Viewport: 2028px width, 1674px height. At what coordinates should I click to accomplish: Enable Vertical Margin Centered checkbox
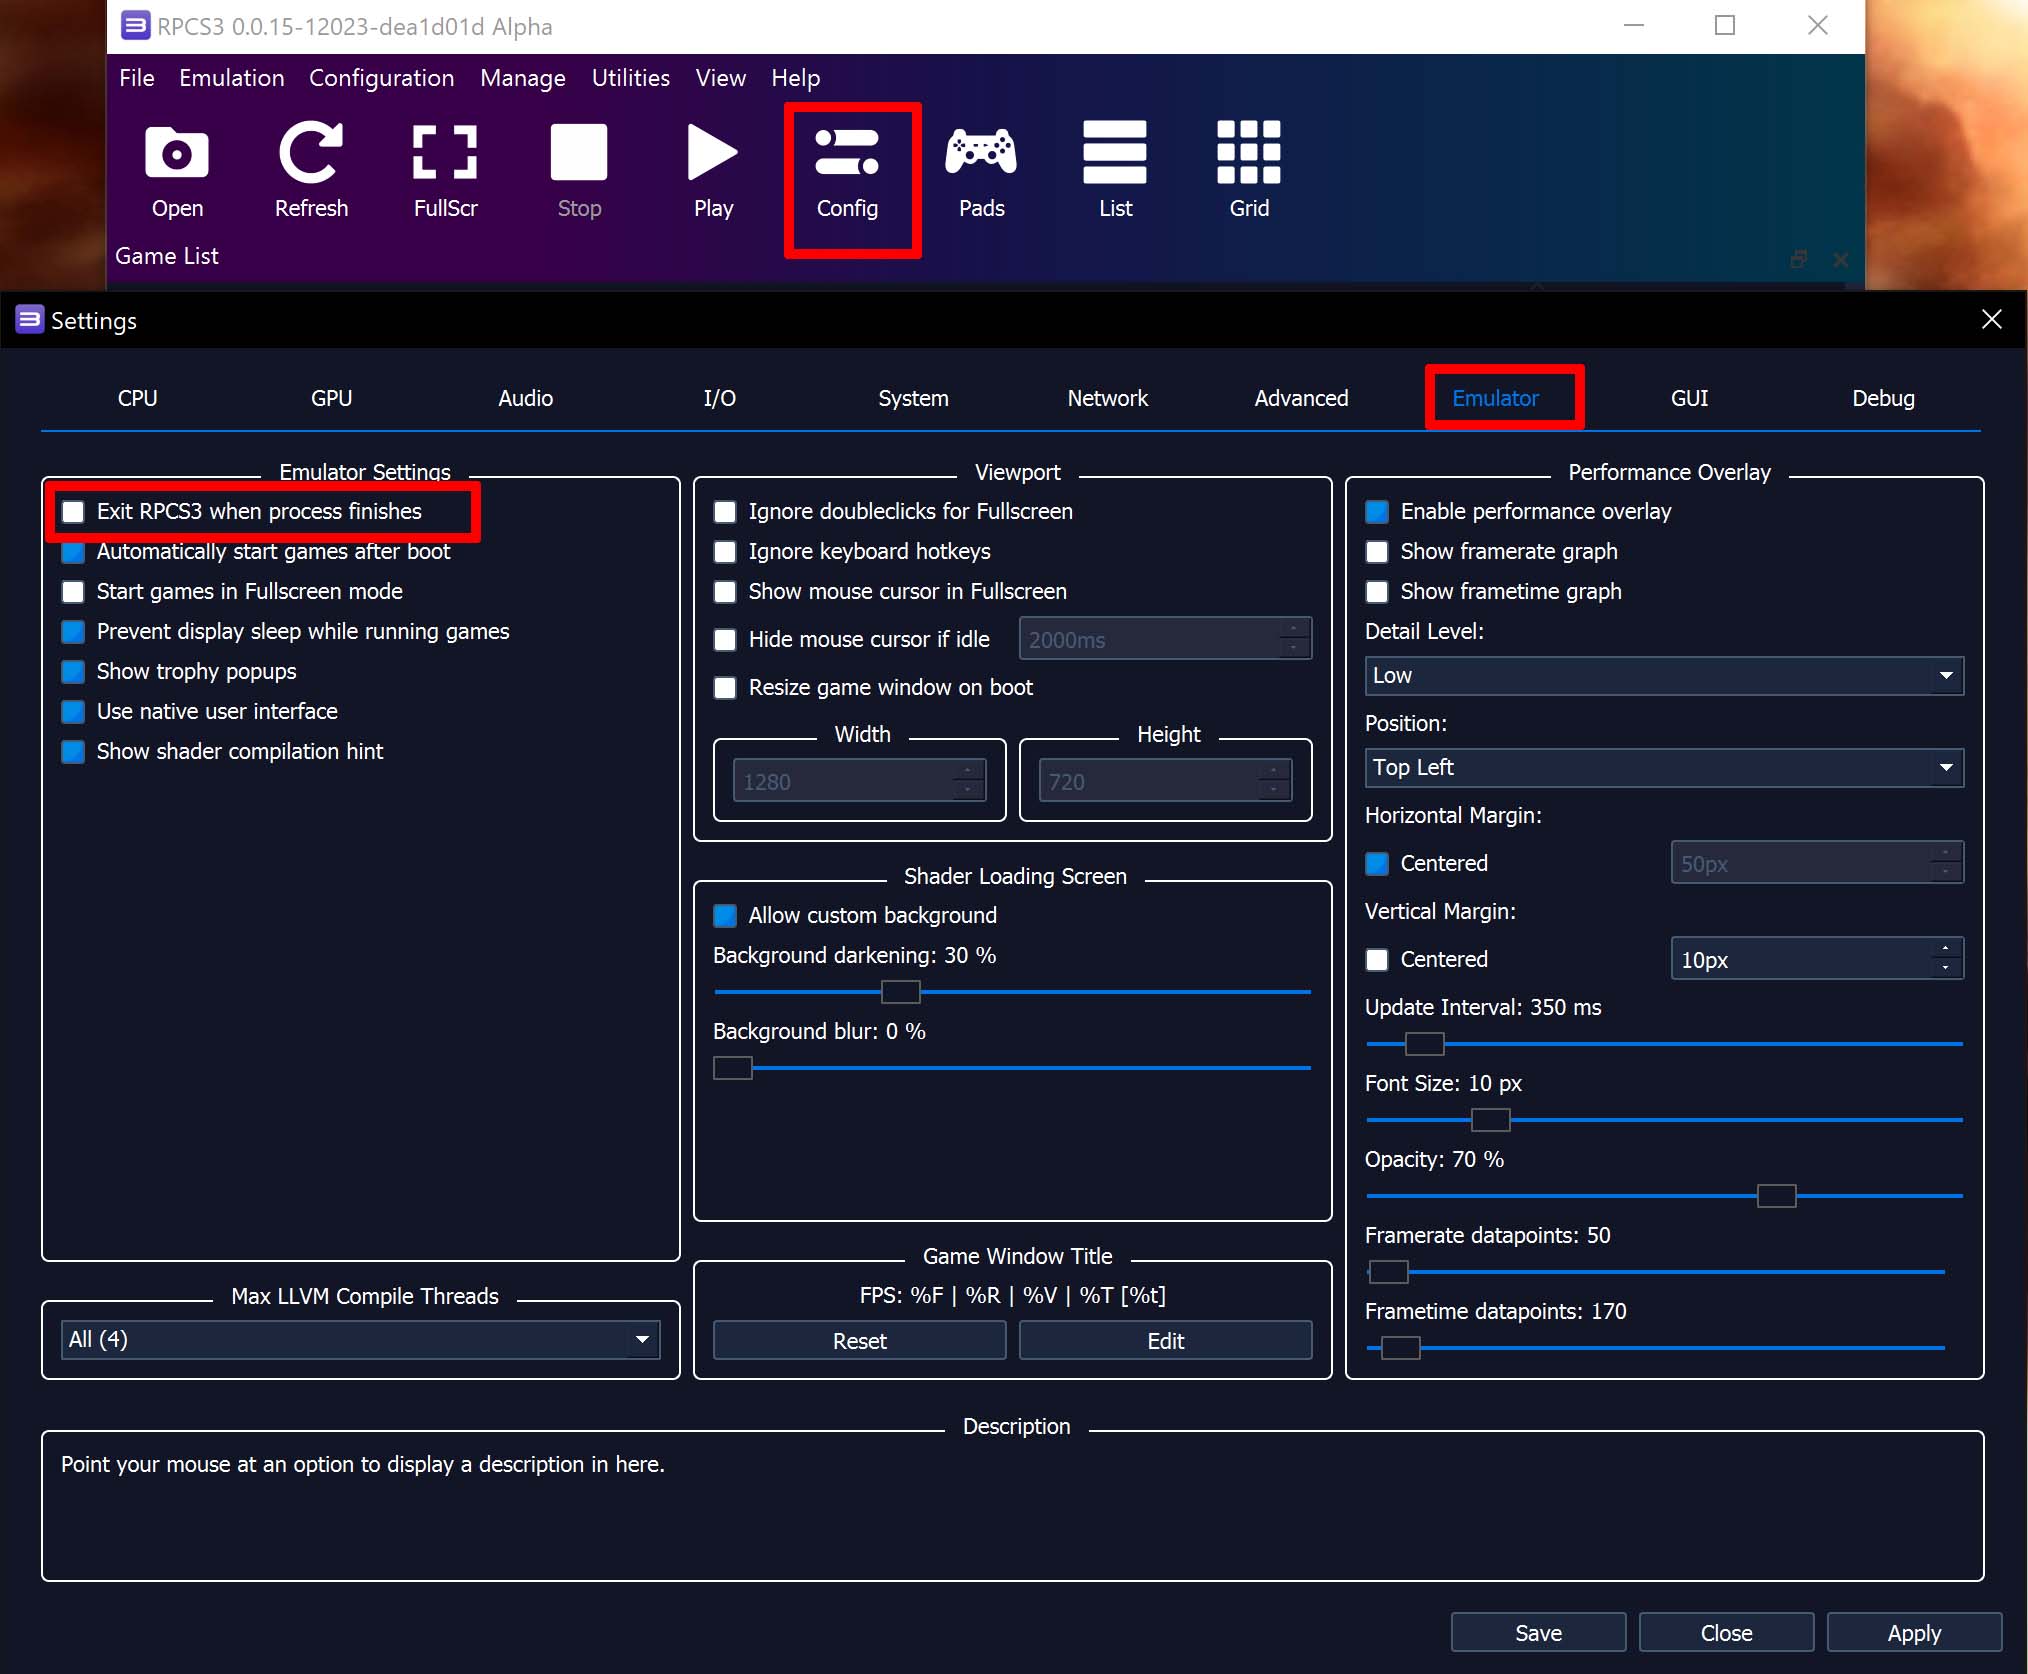[1377, 960]
